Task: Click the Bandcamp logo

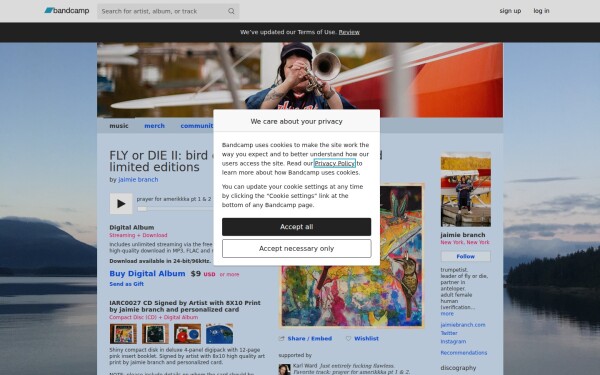Action: click(x=67, y=11)
